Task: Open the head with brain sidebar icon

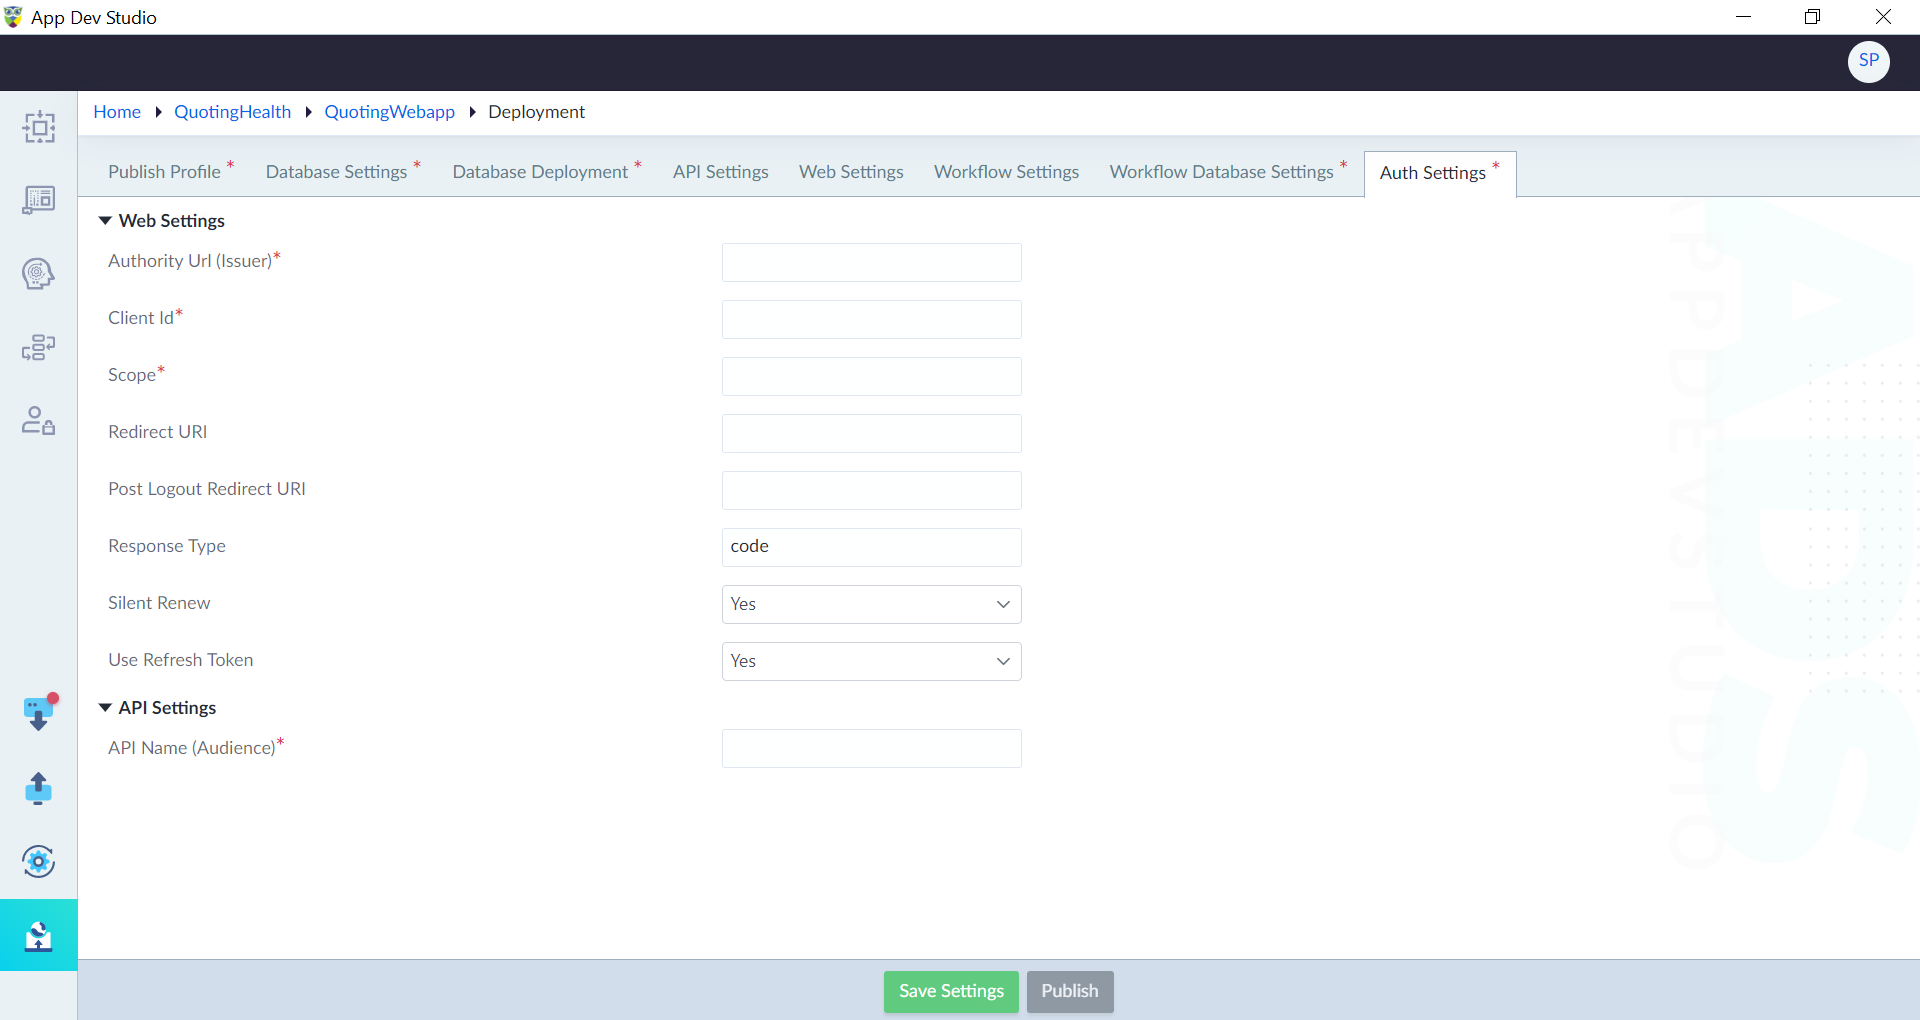Action: coord(39,273)
